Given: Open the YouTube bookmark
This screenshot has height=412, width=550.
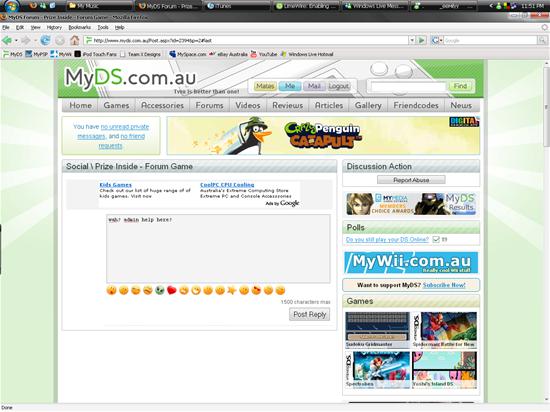Looking at the screenshot, I should click(x=264, y=54).
